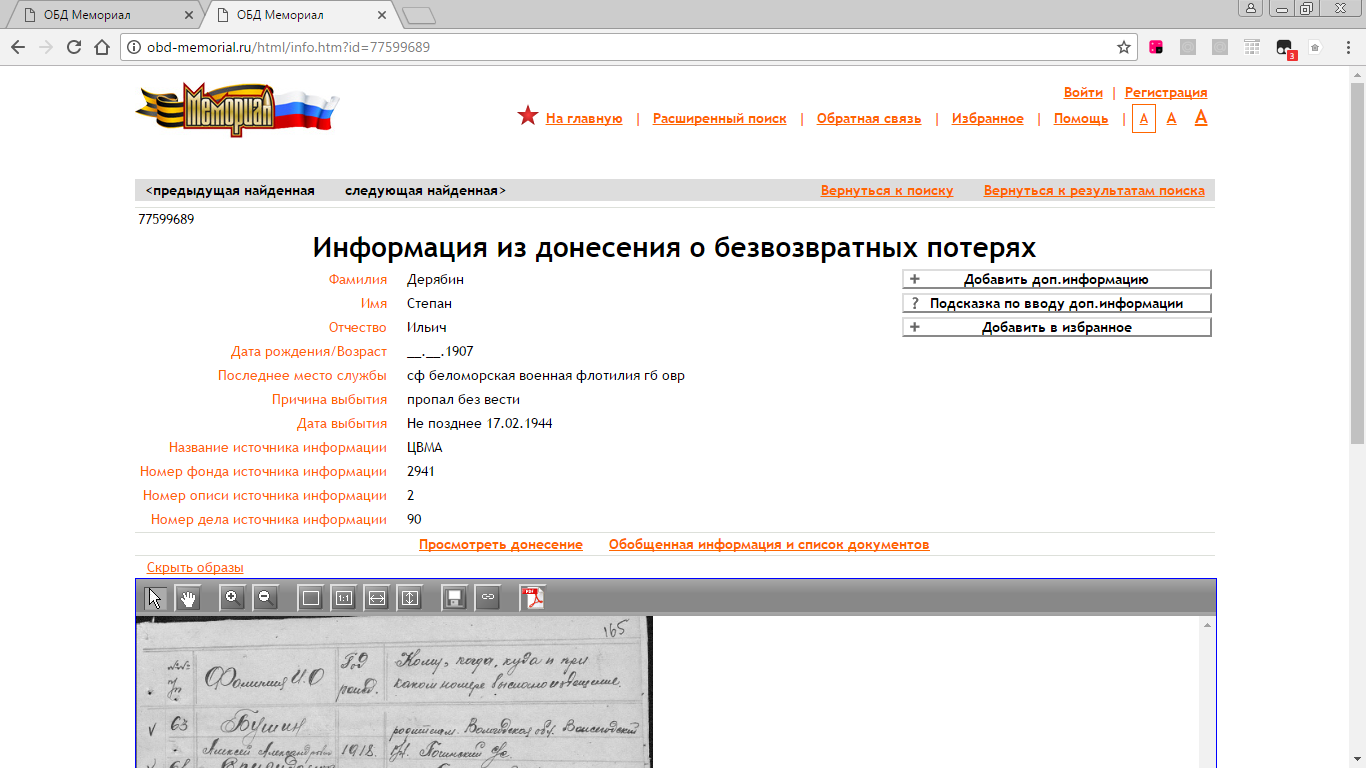Open Chrome three-dot menu
This screenshot has height=768, width=1366.
tap(1346, 47)
